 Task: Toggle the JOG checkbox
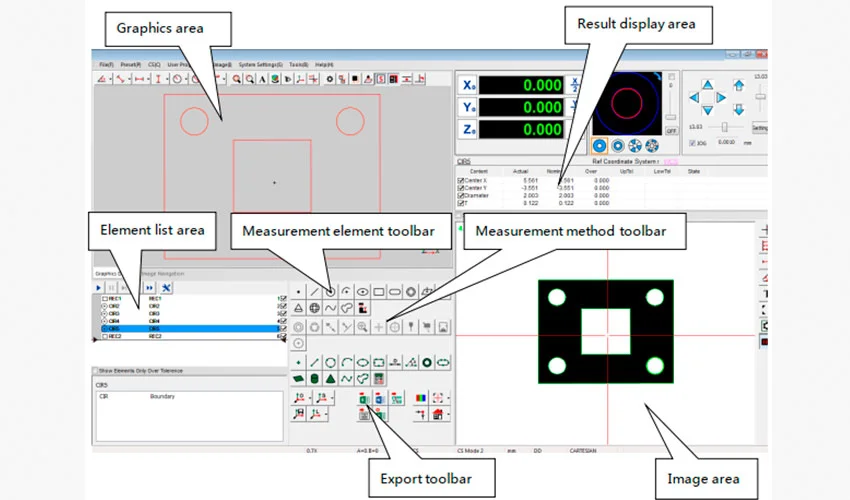(692, 143)
